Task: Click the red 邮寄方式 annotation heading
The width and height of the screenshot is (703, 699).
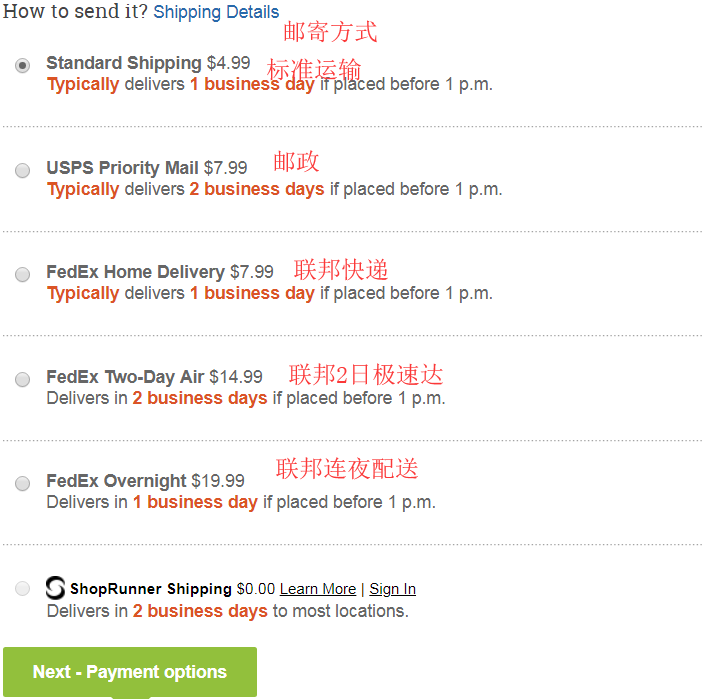Action: (330, 32)
